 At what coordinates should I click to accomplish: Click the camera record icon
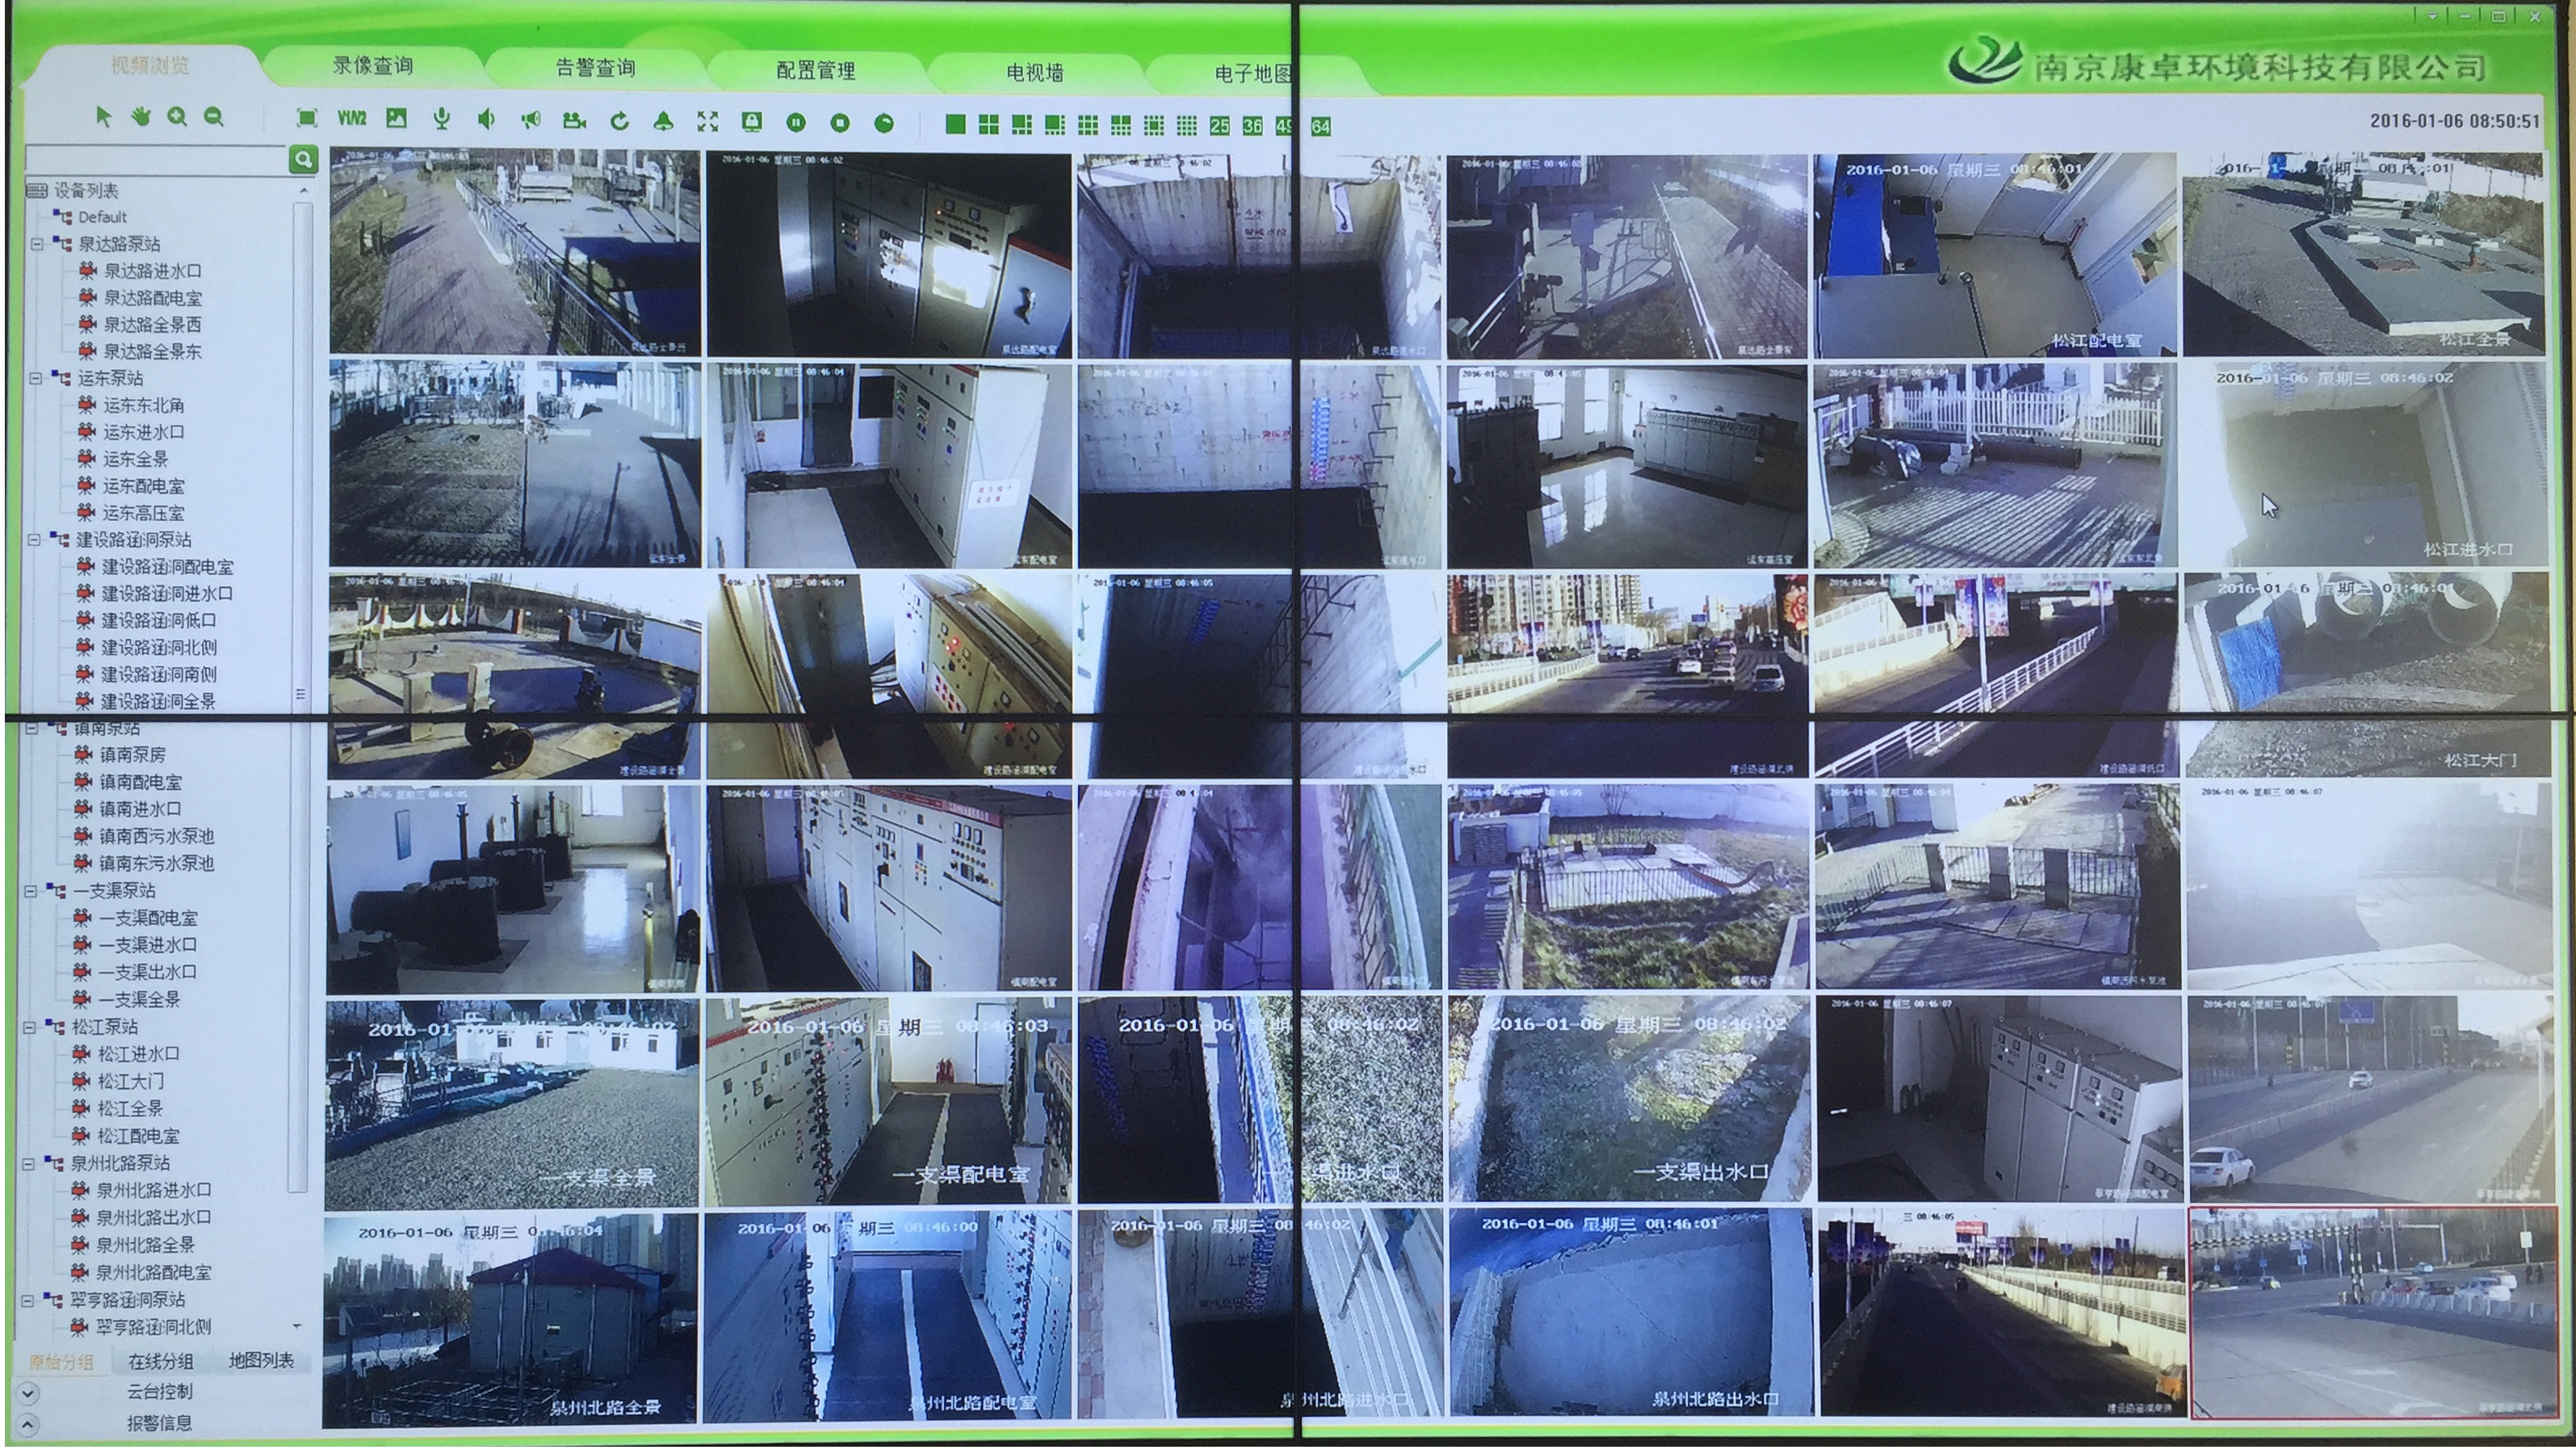(574, 121)
